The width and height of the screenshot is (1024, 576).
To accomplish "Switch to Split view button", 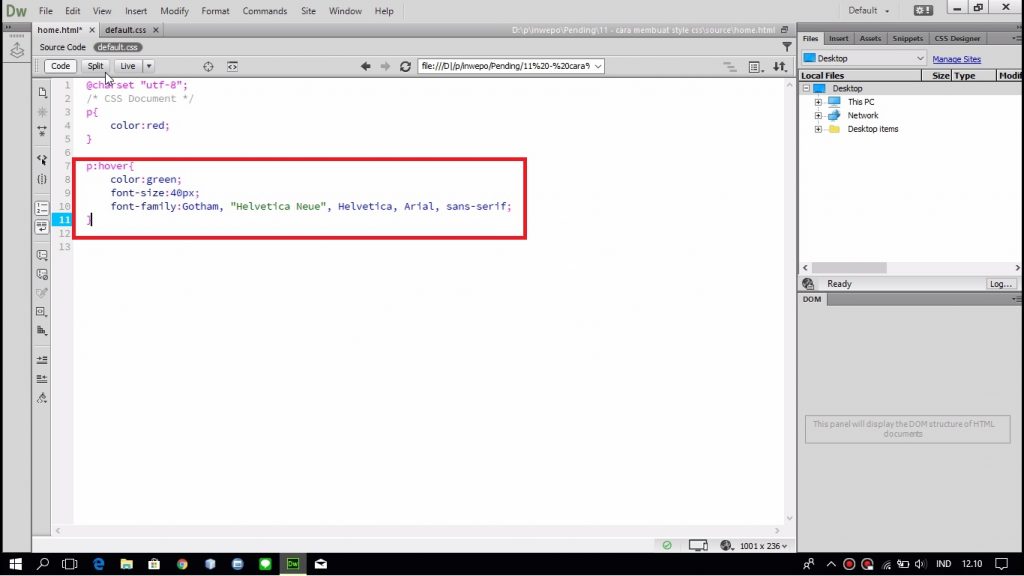I will [x=95, y=66].
